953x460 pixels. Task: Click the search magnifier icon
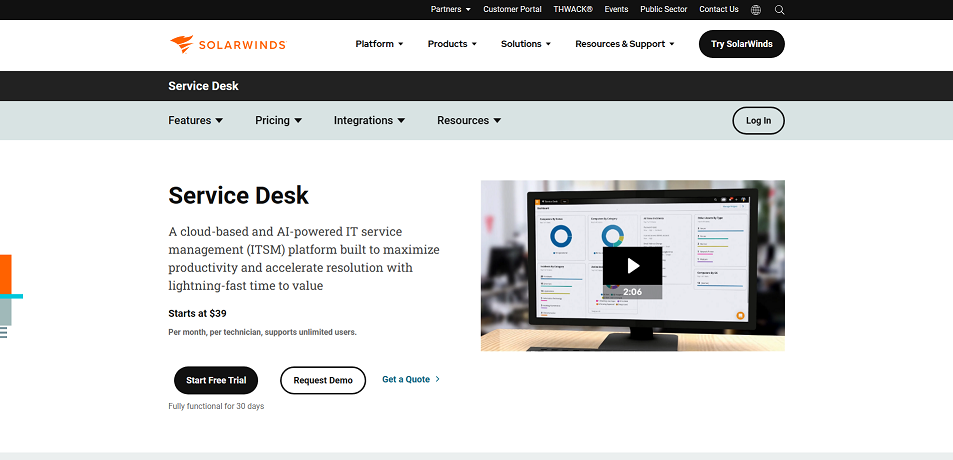pos(780,10)
